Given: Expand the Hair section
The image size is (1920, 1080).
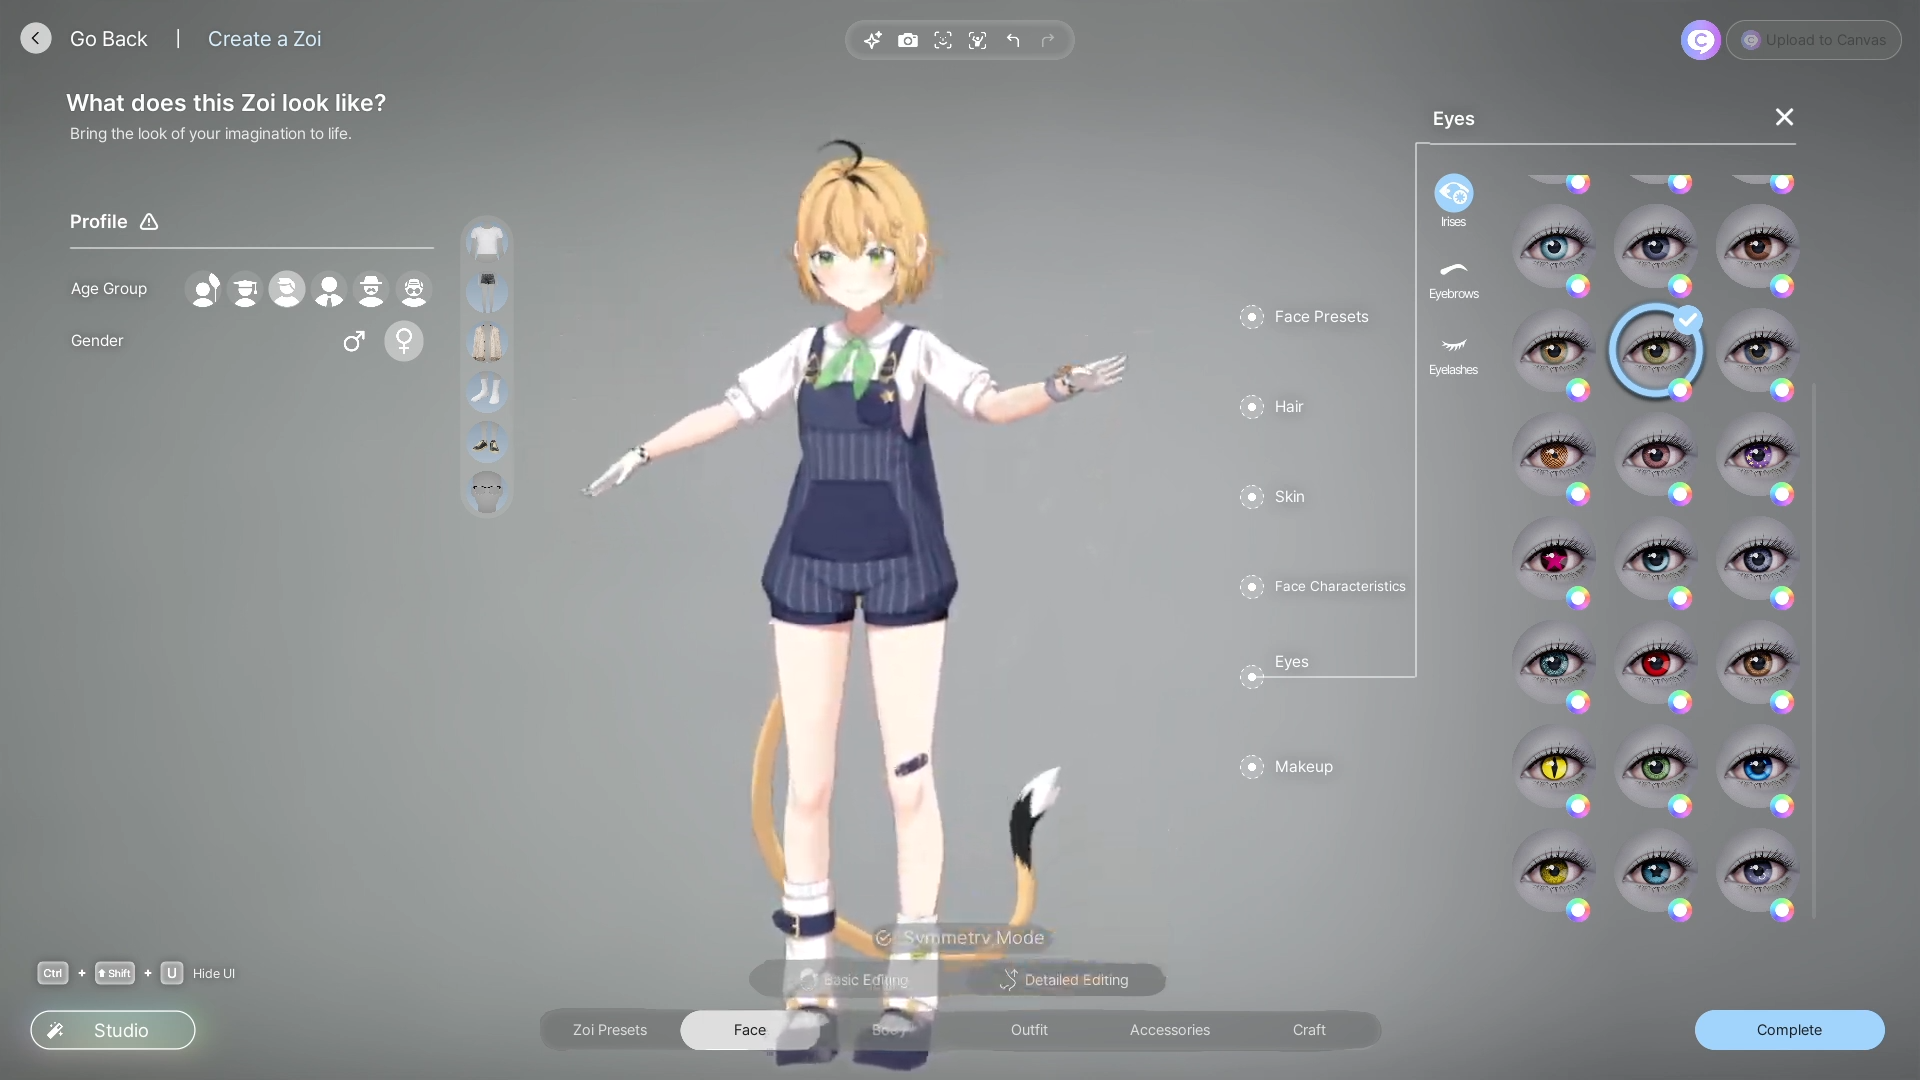Looking at the screenshot, I should [1288, 406].
